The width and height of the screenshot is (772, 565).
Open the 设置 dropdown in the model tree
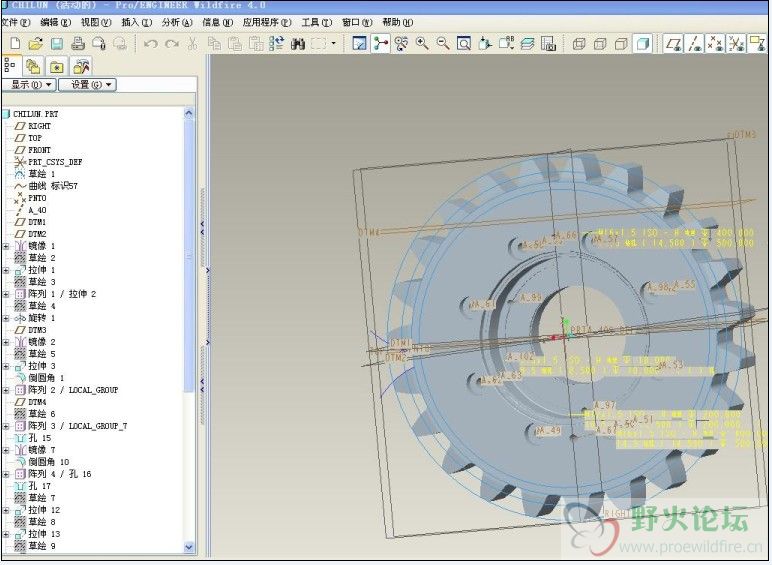click(88, 85)
